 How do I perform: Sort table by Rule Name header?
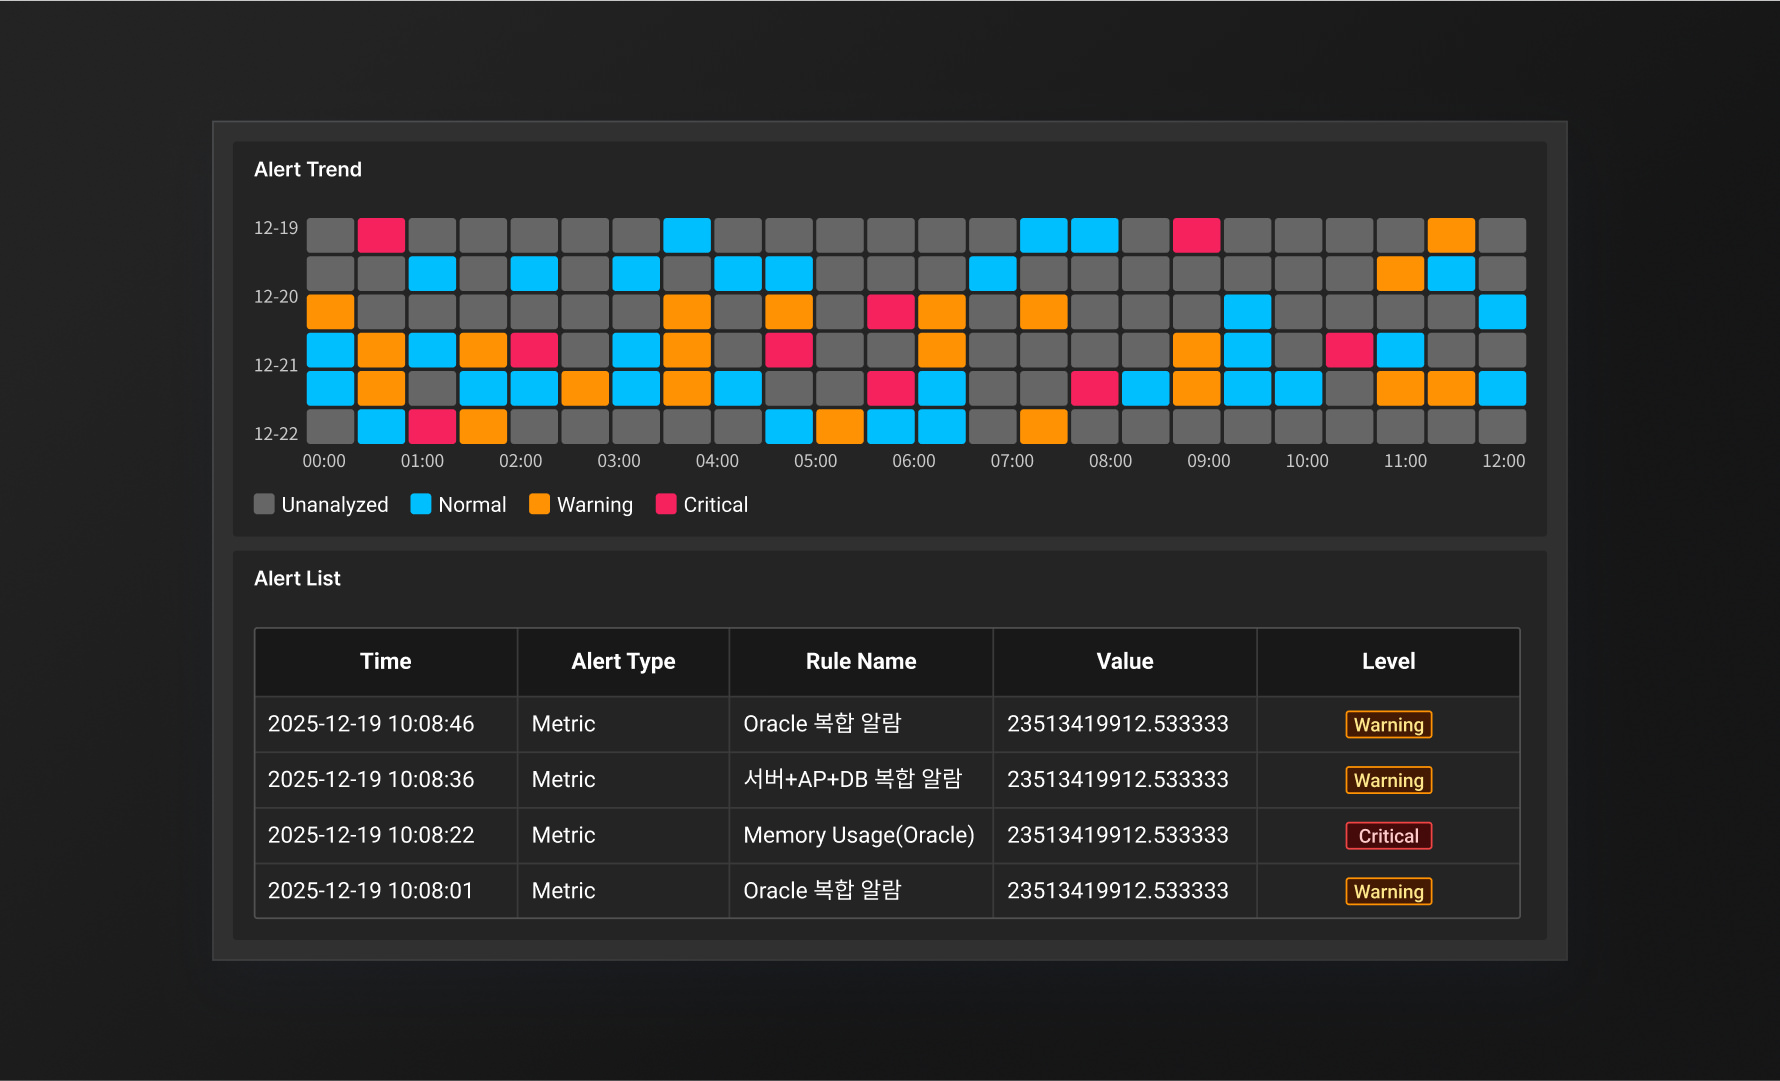[860, 661]
